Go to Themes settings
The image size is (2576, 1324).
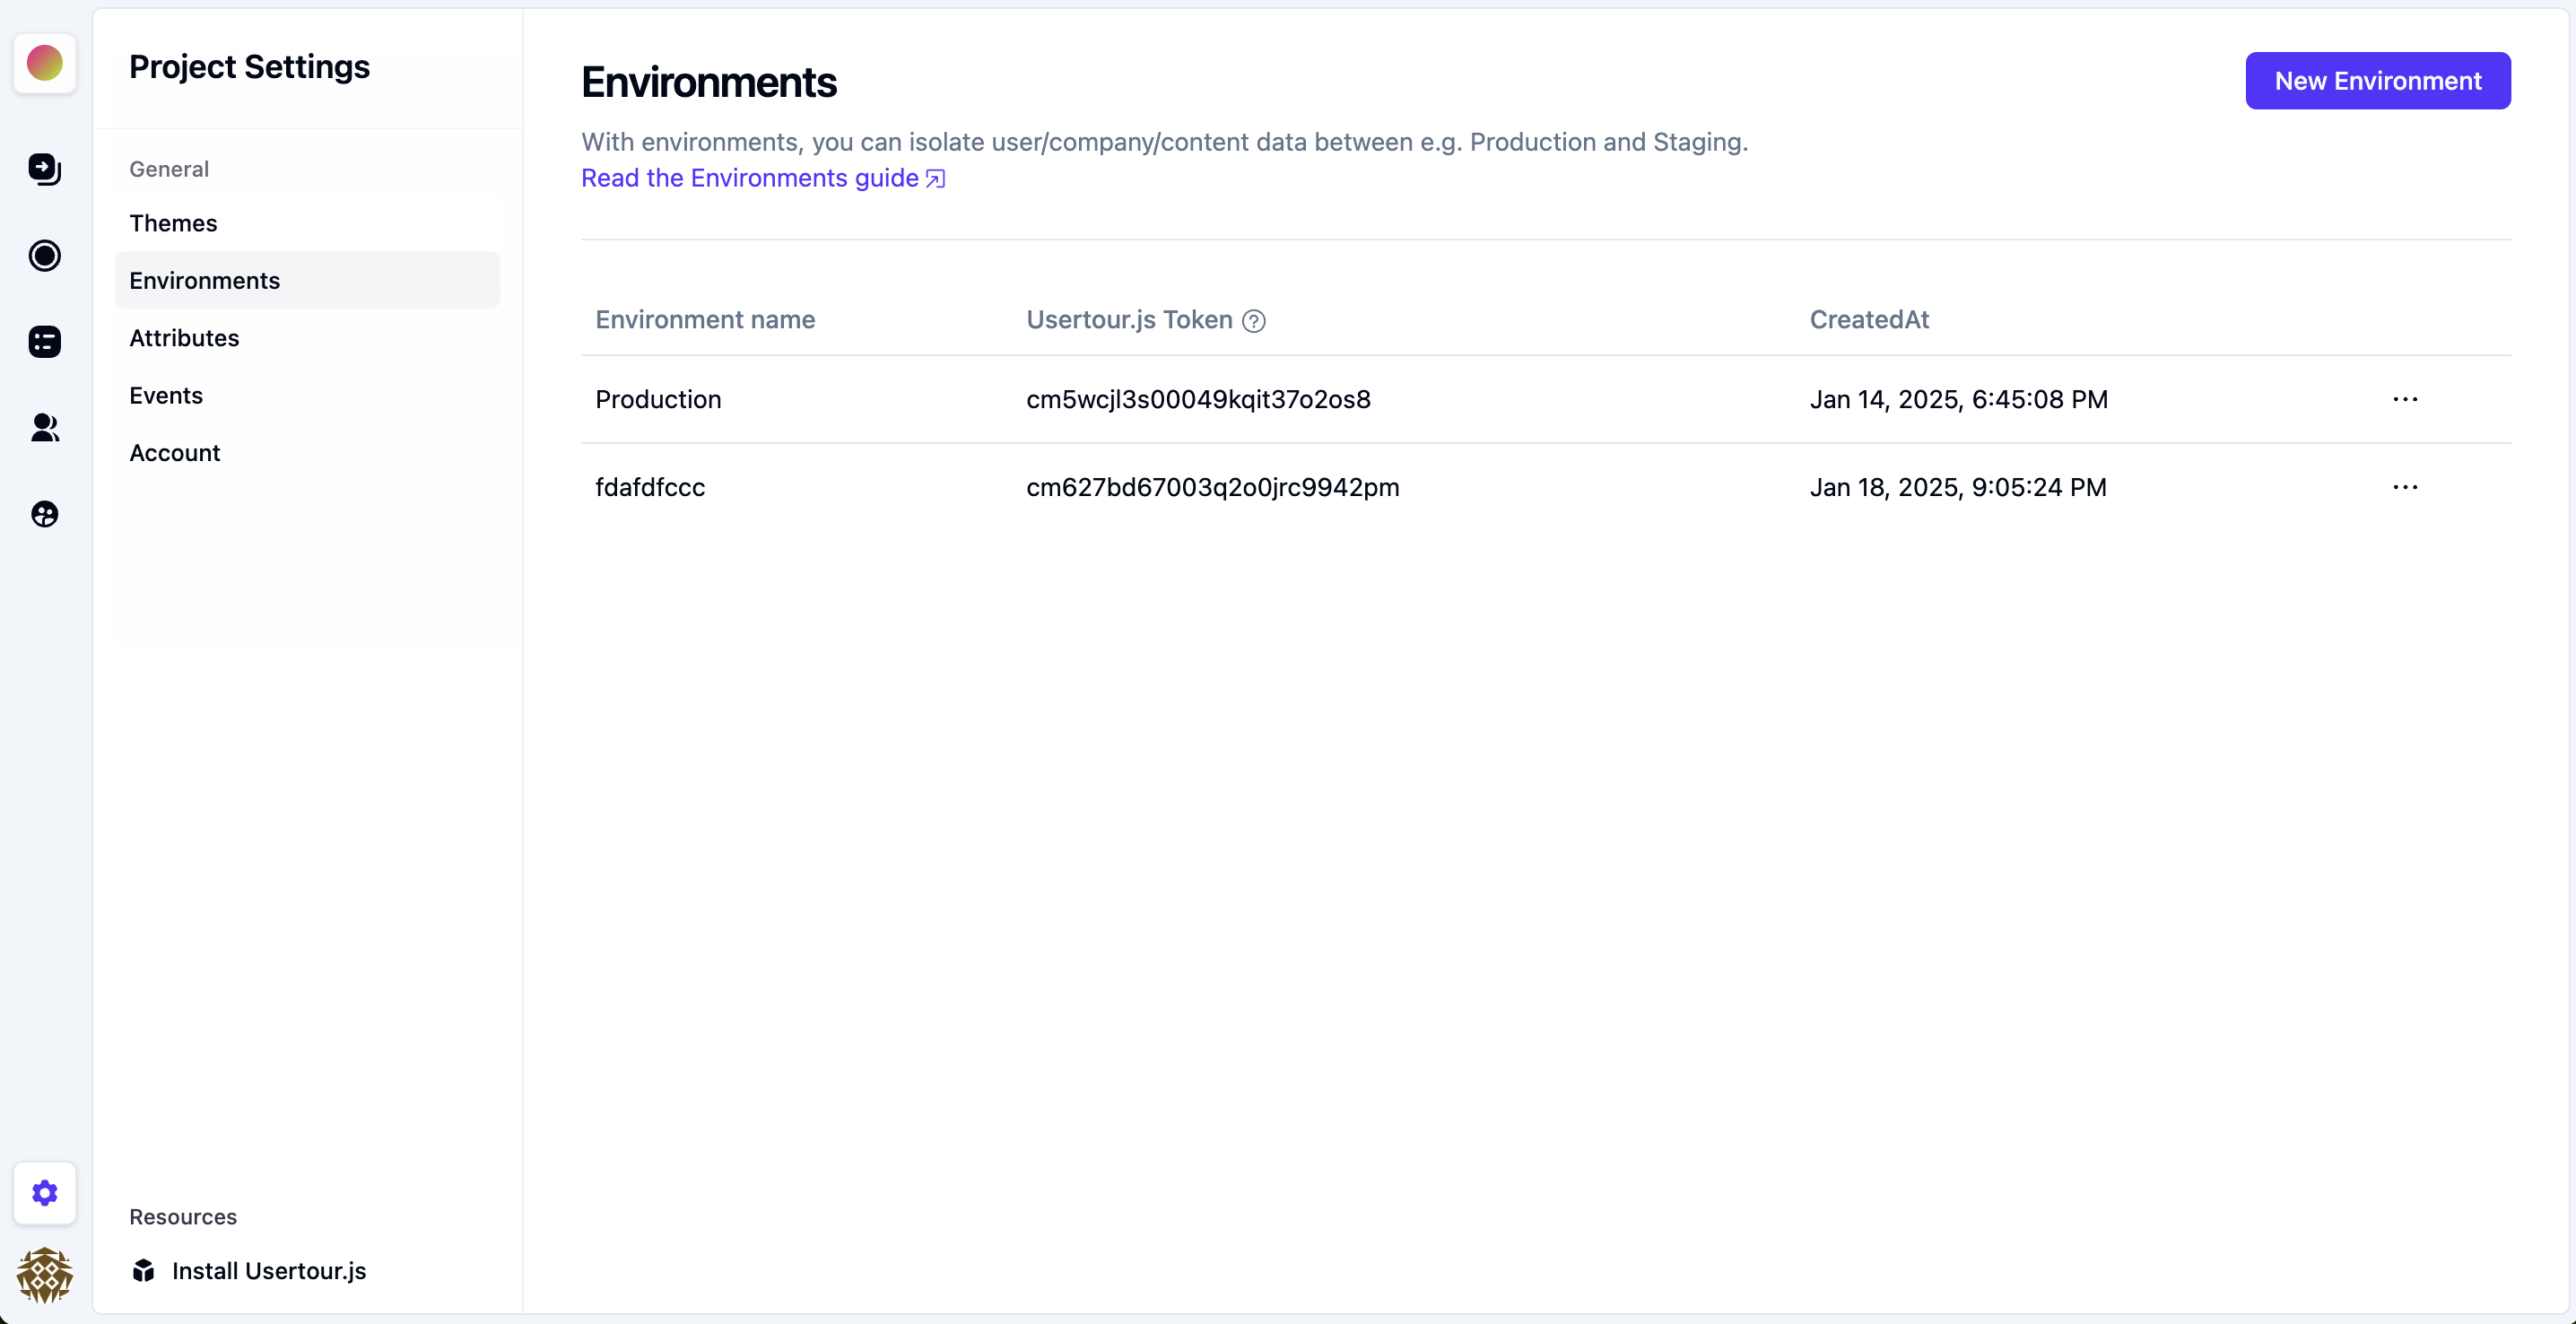[x=173, y=223]
